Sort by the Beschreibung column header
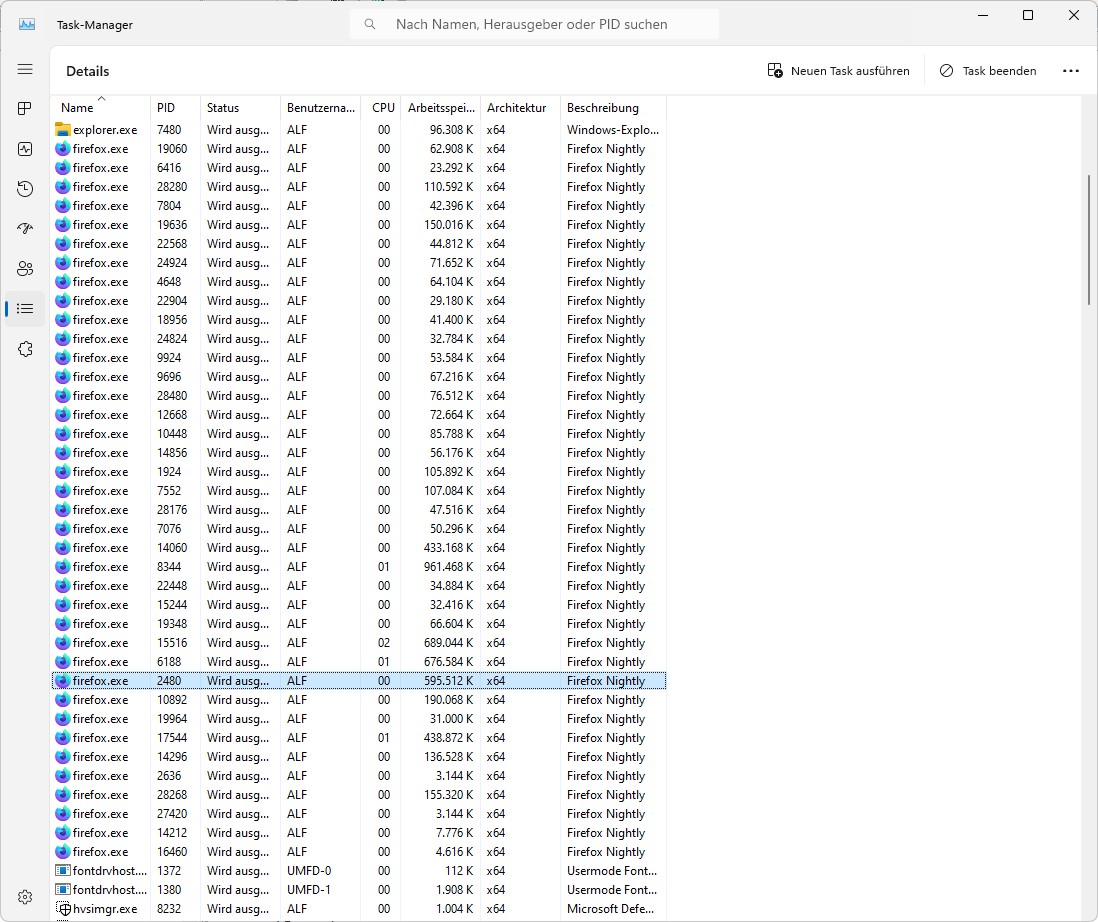 click(613, 108)
